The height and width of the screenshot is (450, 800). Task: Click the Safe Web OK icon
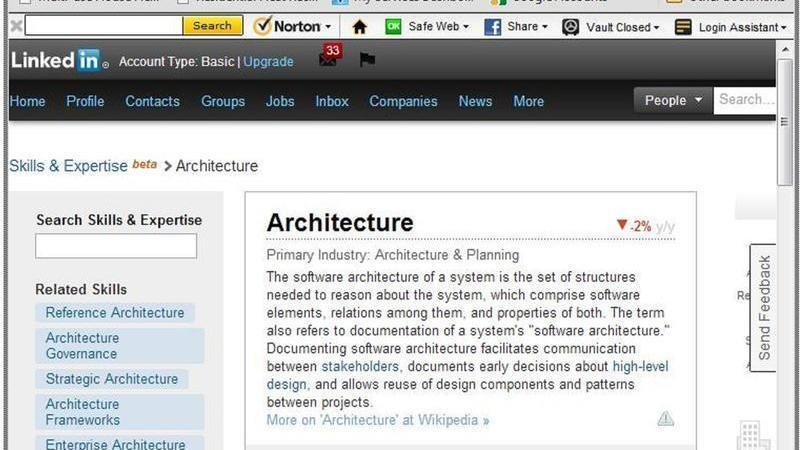coord(393,27)
